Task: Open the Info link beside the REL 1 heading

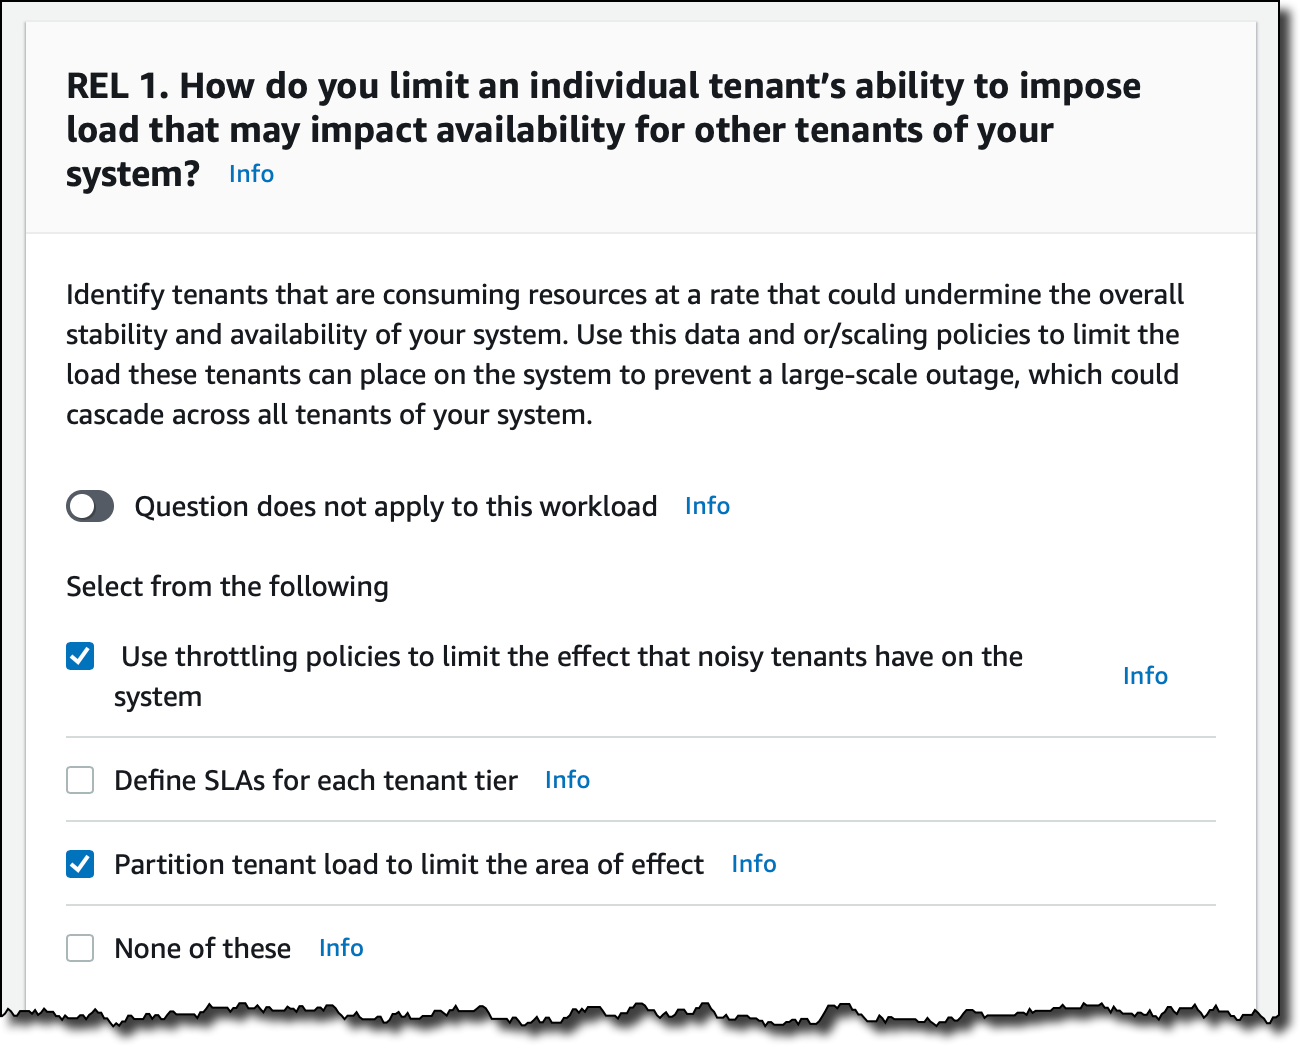Action: (251, 174)
